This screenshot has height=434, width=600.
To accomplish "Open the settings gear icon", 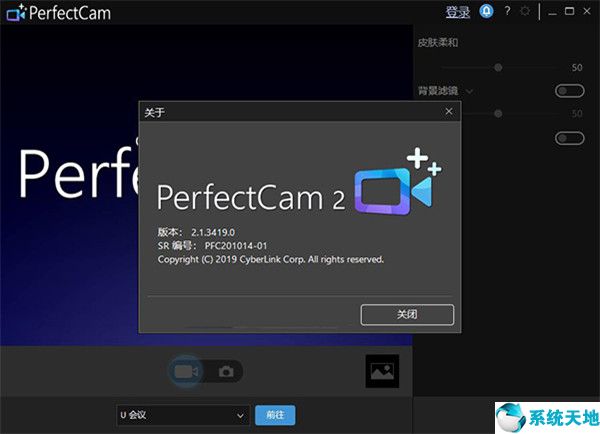I will (x=525, y=11).
